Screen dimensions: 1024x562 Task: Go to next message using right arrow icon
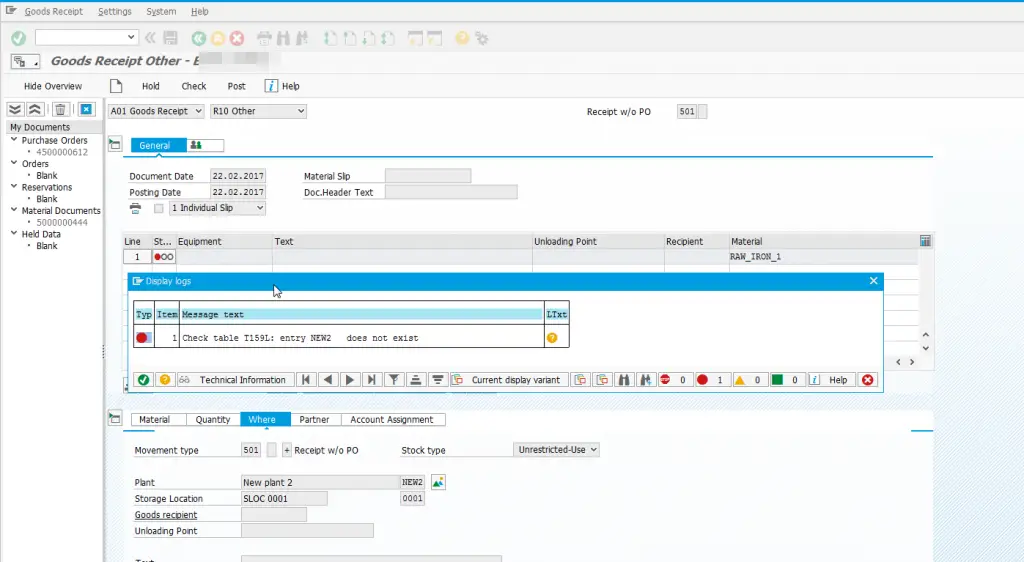pos(350,380)
